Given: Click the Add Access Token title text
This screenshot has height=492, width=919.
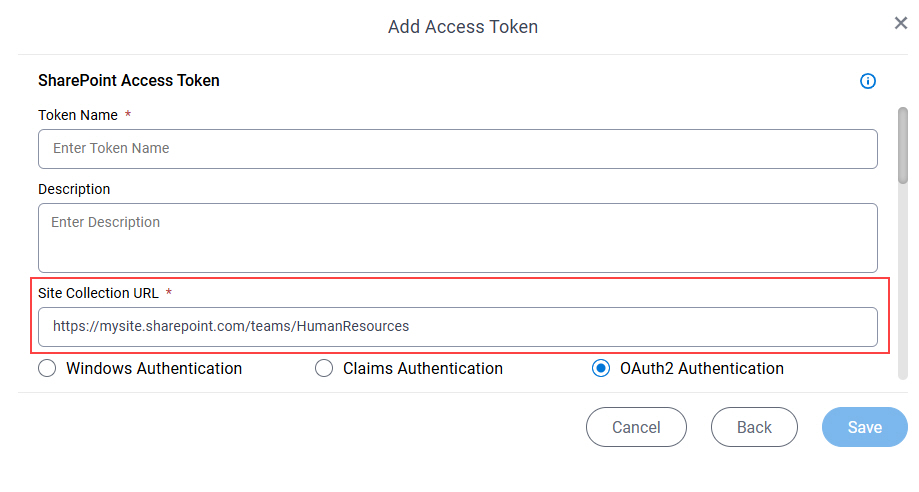Looking at the screenshot, I should [463, 26].
